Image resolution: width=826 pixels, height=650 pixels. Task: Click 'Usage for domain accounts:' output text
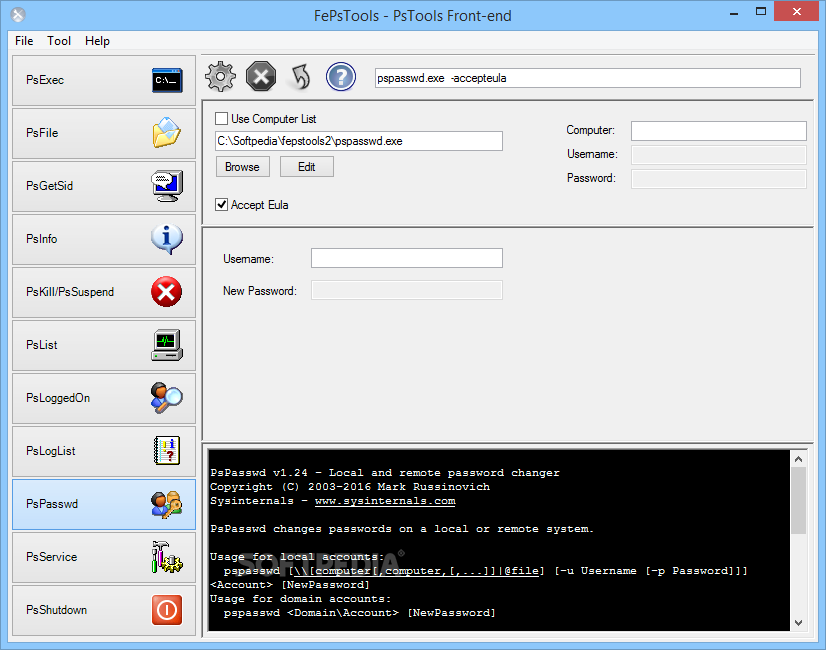click(300, 599)
